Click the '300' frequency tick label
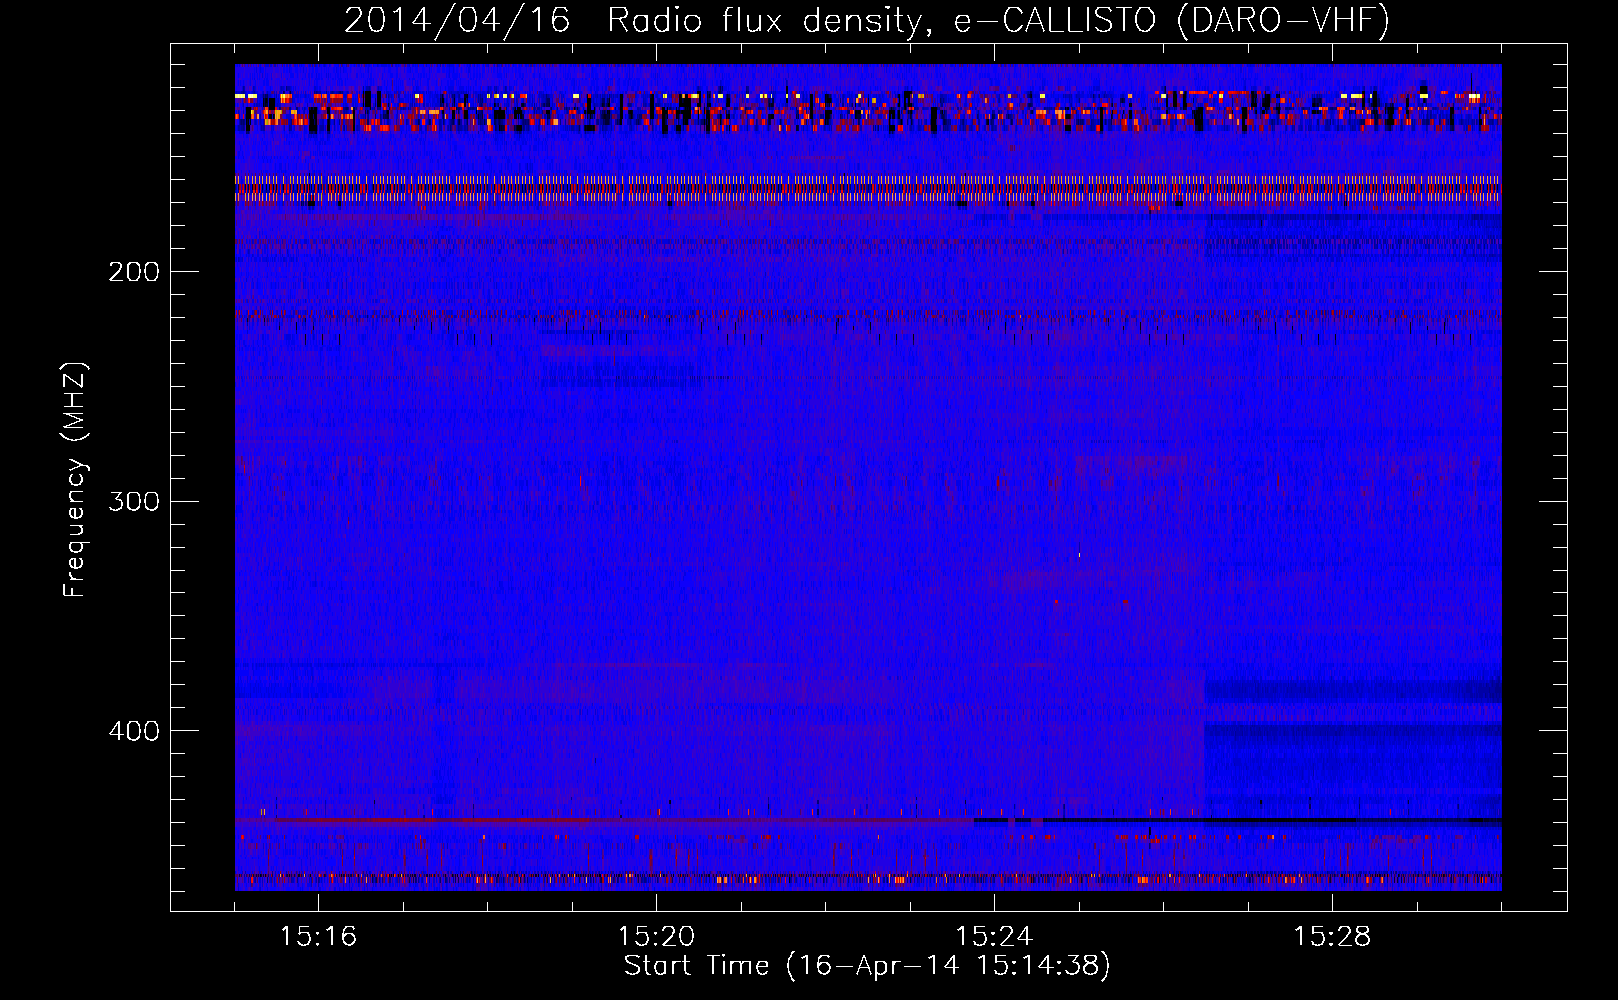Viewport: 1618px width, 1000px height. (x=134, y=501)
